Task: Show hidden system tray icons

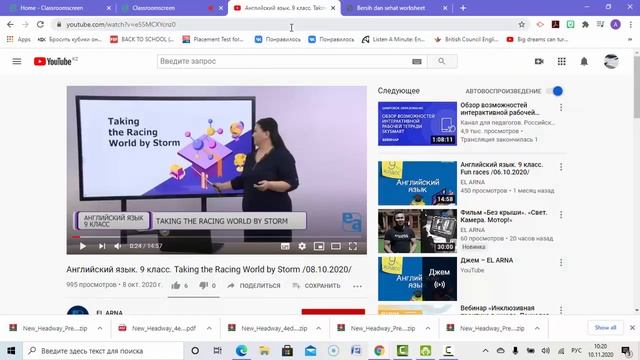Action: pos(485,351)
